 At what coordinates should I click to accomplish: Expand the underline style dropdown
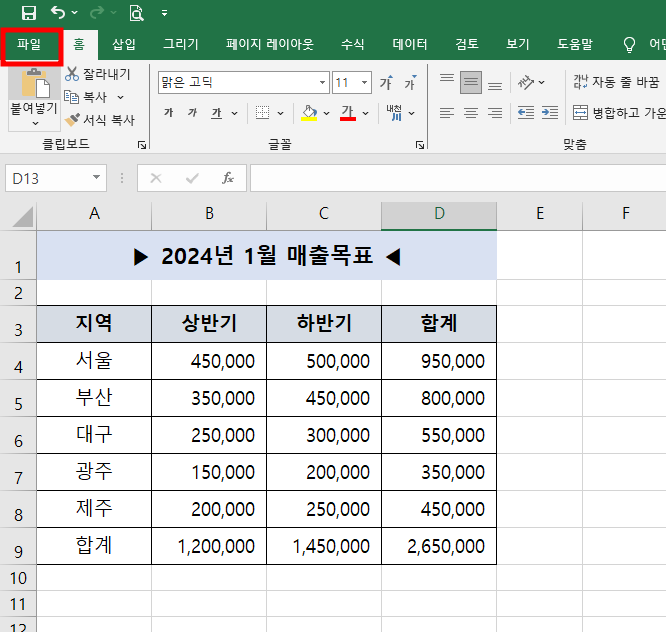[x=234, y=113]
